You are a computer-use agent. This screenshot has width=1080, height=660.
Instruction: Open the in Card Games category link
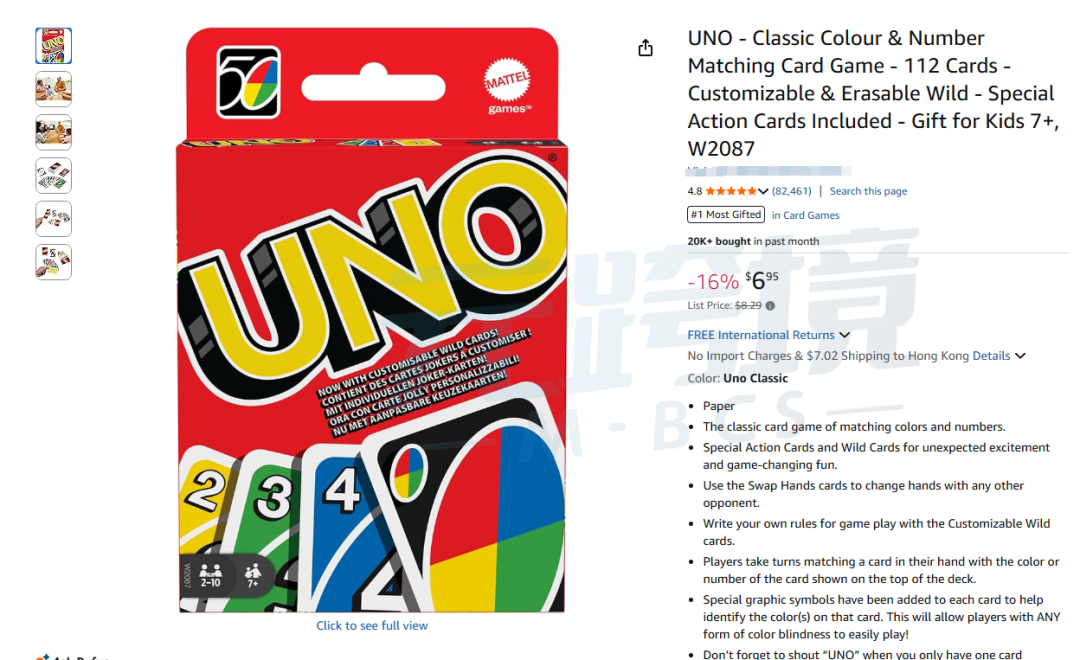click(x=805, y=215)
